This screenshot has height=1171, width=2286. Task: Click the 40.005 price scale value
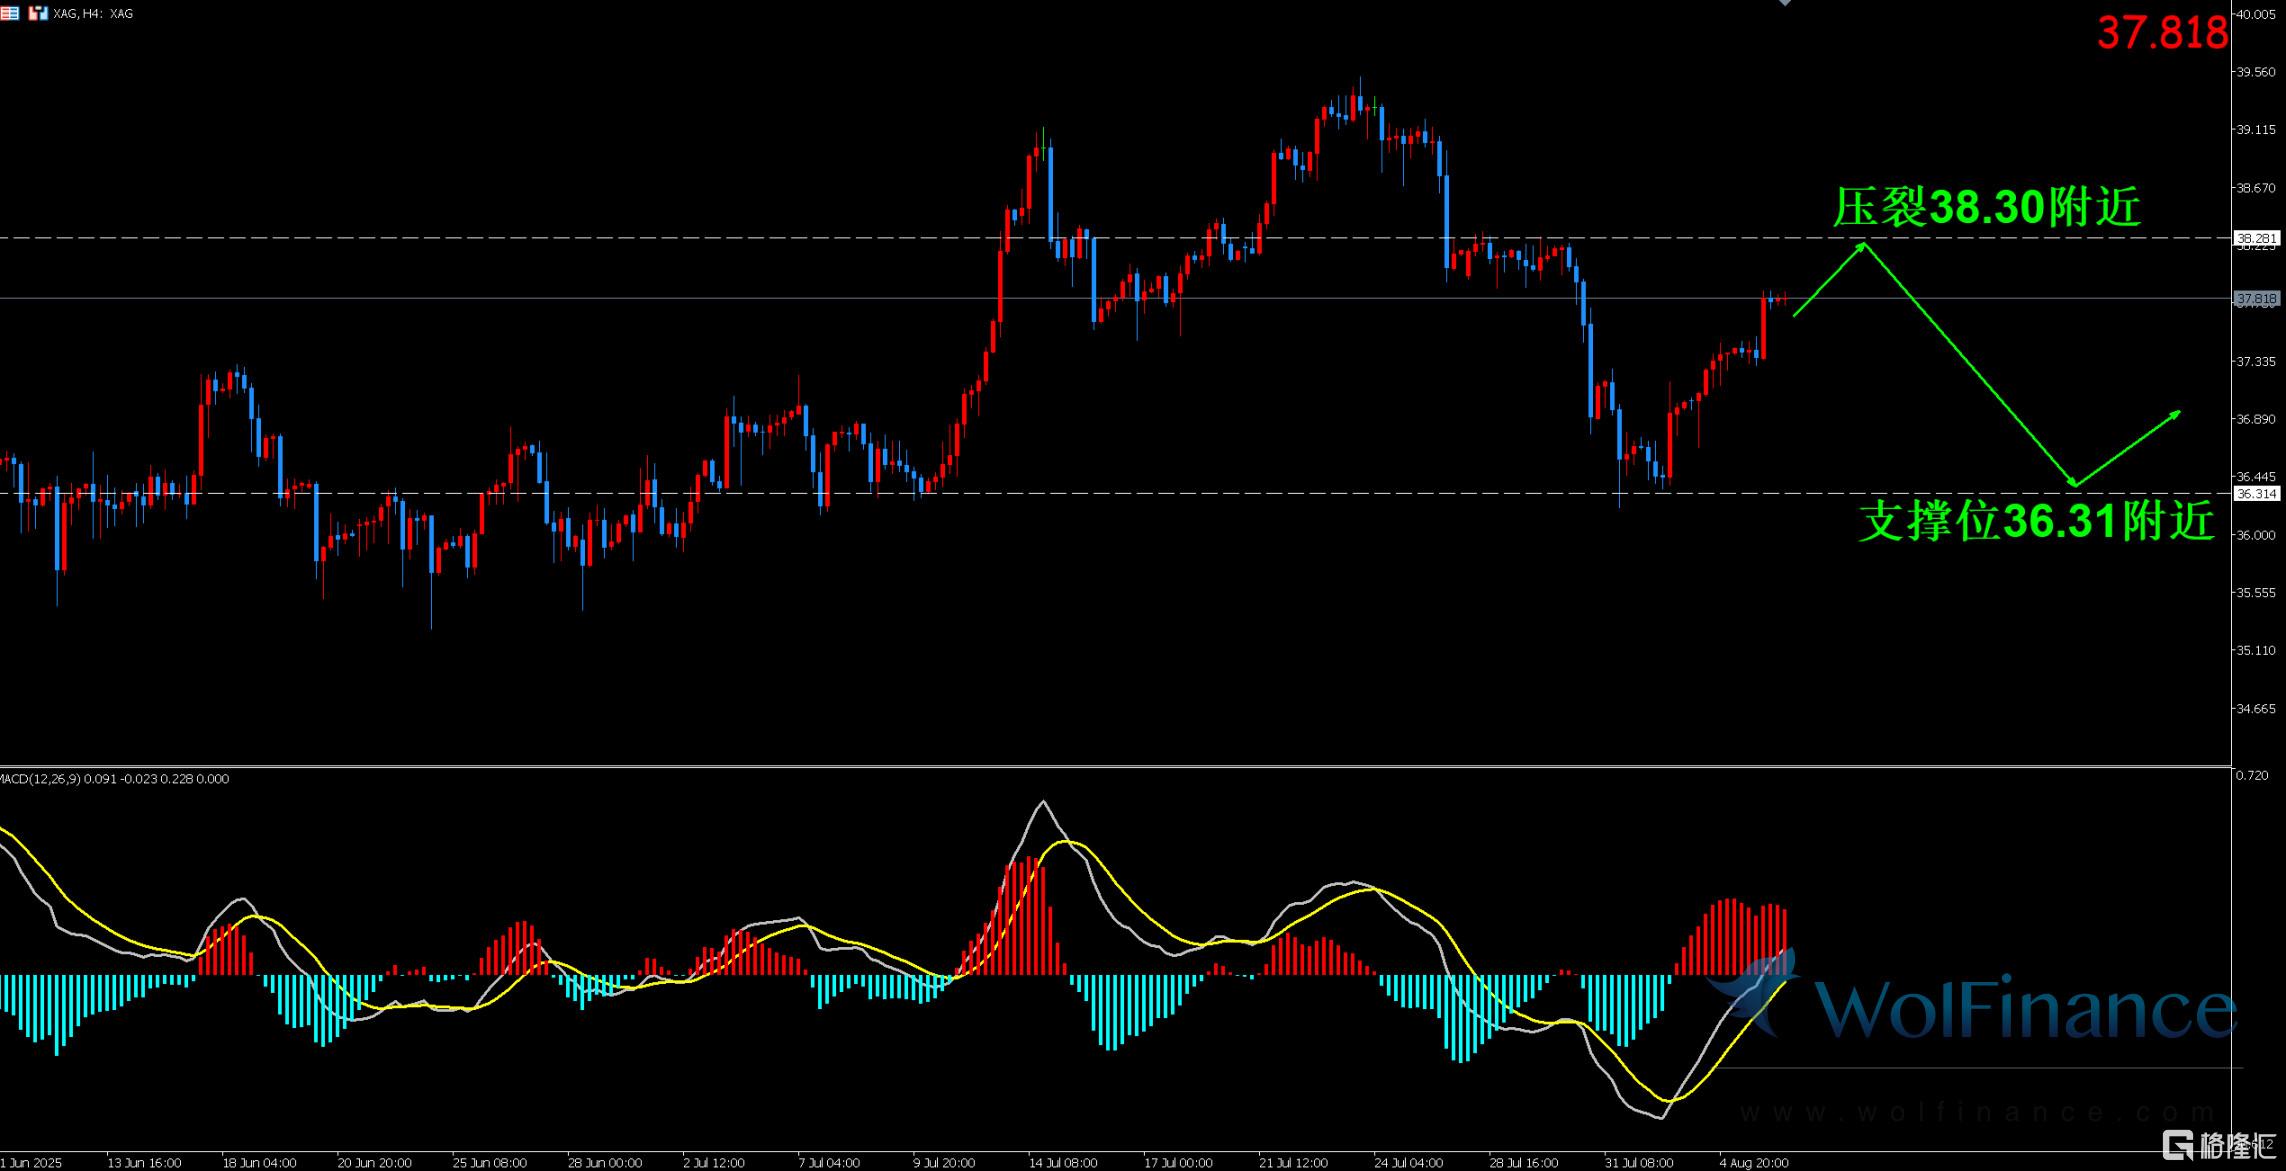click(2256, 14)
